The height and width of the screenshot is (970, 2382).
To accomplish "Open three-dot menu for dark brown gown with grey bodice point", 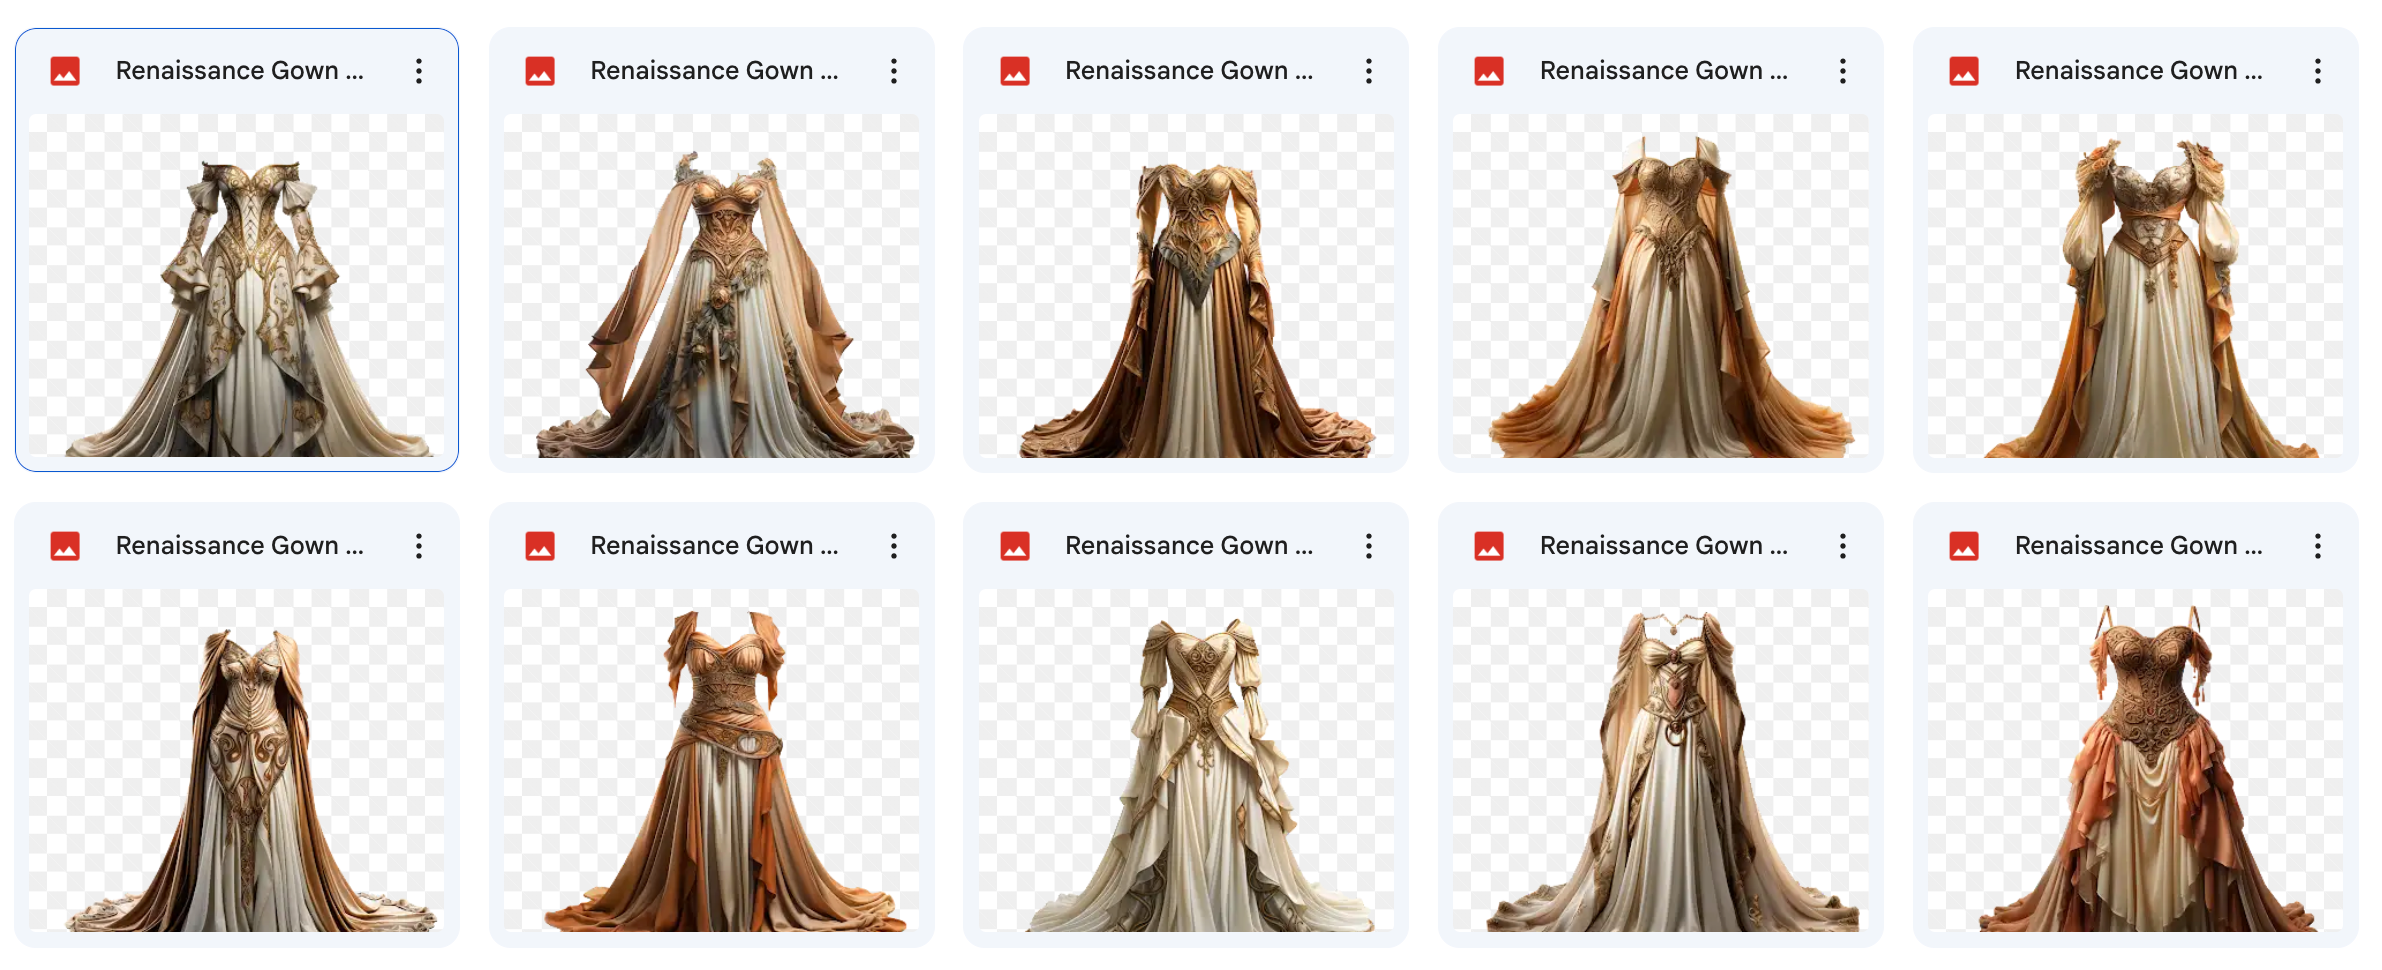I will point(1369,71).
